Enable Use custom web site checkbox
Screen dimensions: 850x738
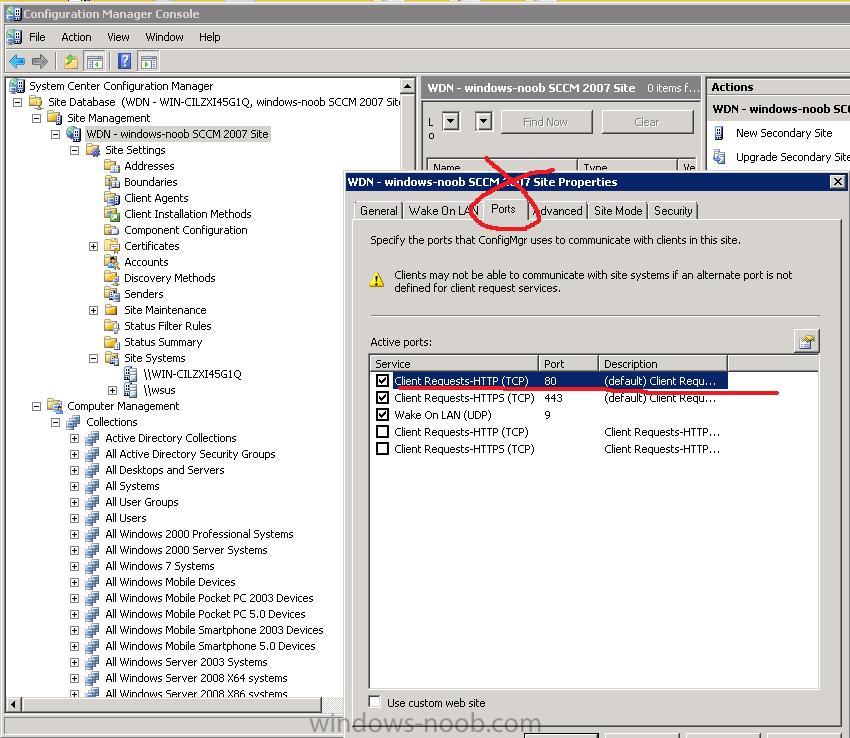pos(375,702)
